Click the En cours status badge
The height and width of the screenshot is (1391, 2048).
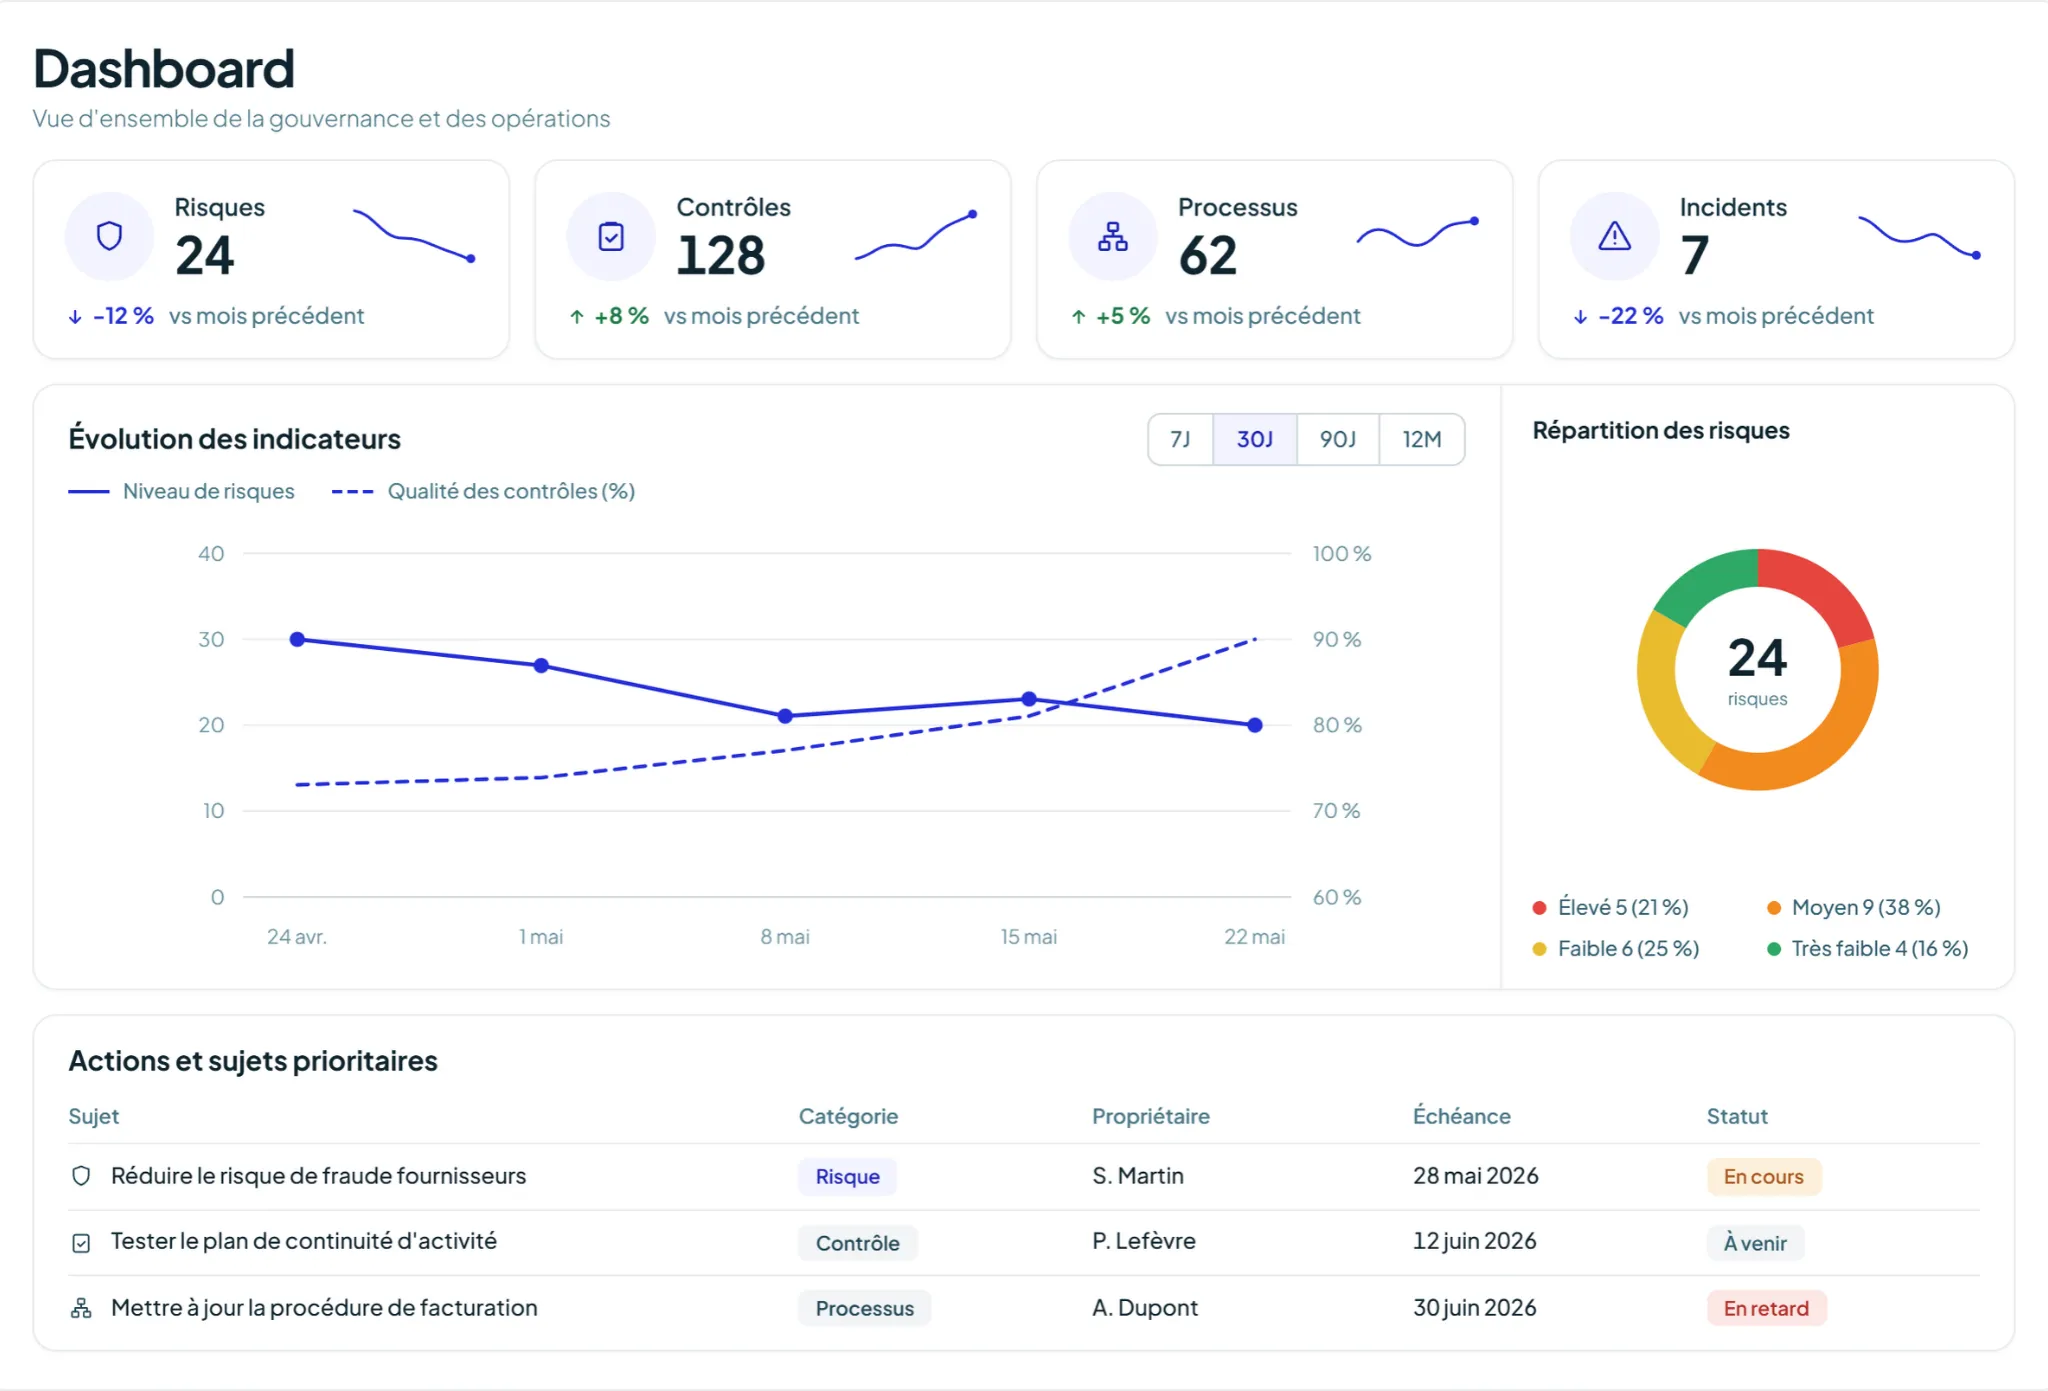tap(1764, 1177)
